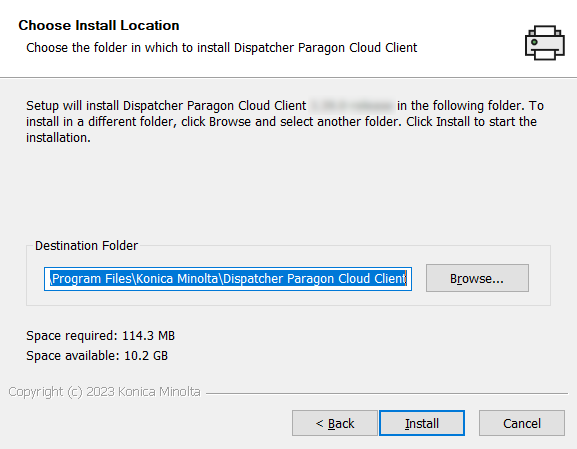Go back with the < Back button
Image resolution: width=577 pixels, height=449 pixels.
click(x=335, y=423)
